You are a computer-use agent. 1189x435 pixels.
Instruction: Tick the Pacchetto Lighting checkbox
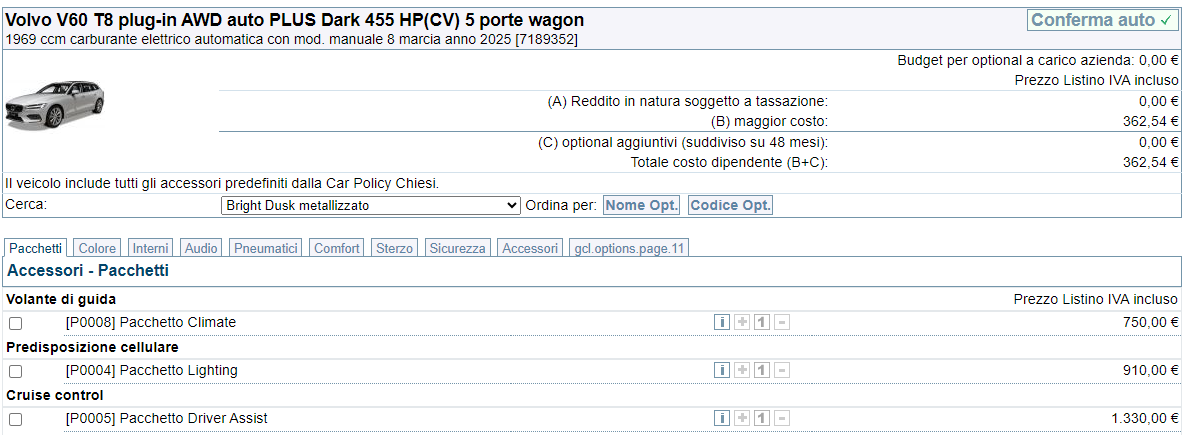point(15,371)
